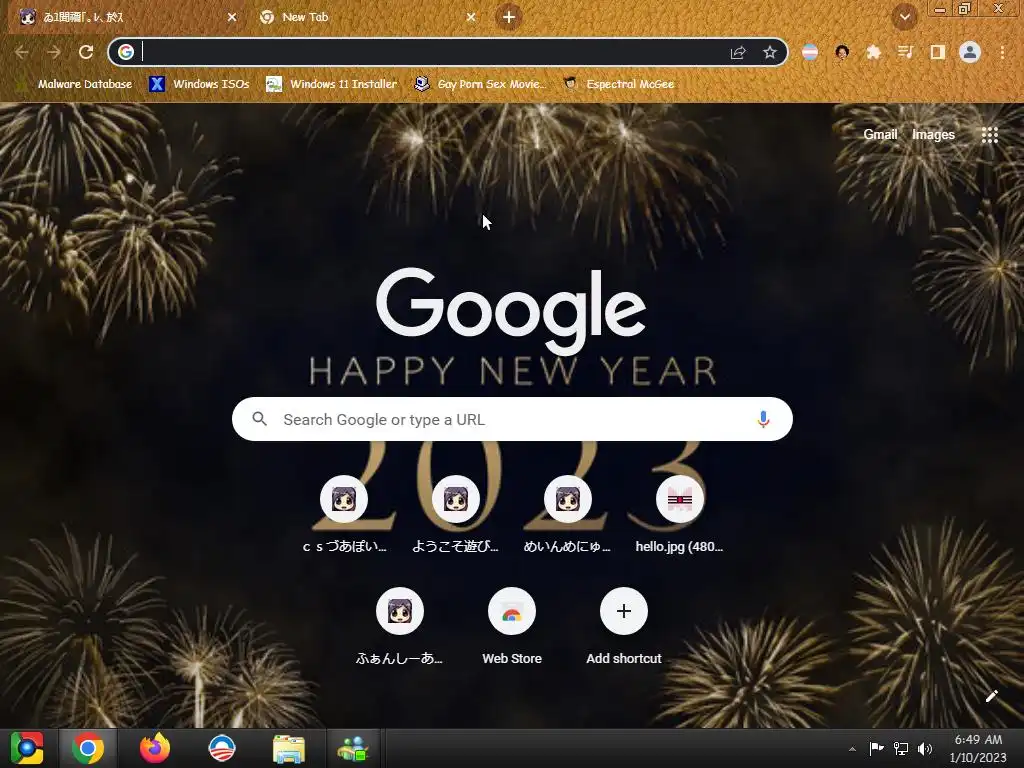Open the media control playlist icon
The image size is (1024, 768).
click(x=906, y=52)
